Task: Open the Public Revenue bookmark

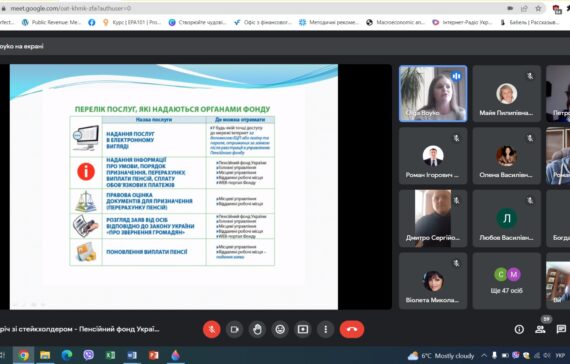Action: click(51, 23)
